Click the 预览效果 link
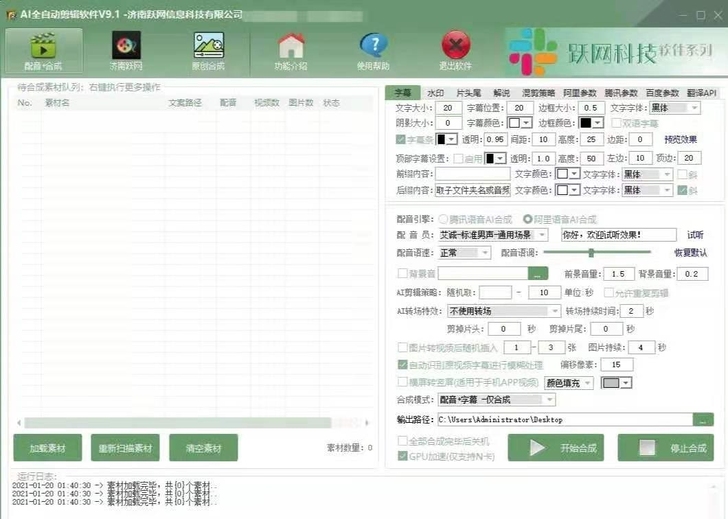Image resolution: width=728 pixels, height=519 pixels. click(x=680, y=139)
